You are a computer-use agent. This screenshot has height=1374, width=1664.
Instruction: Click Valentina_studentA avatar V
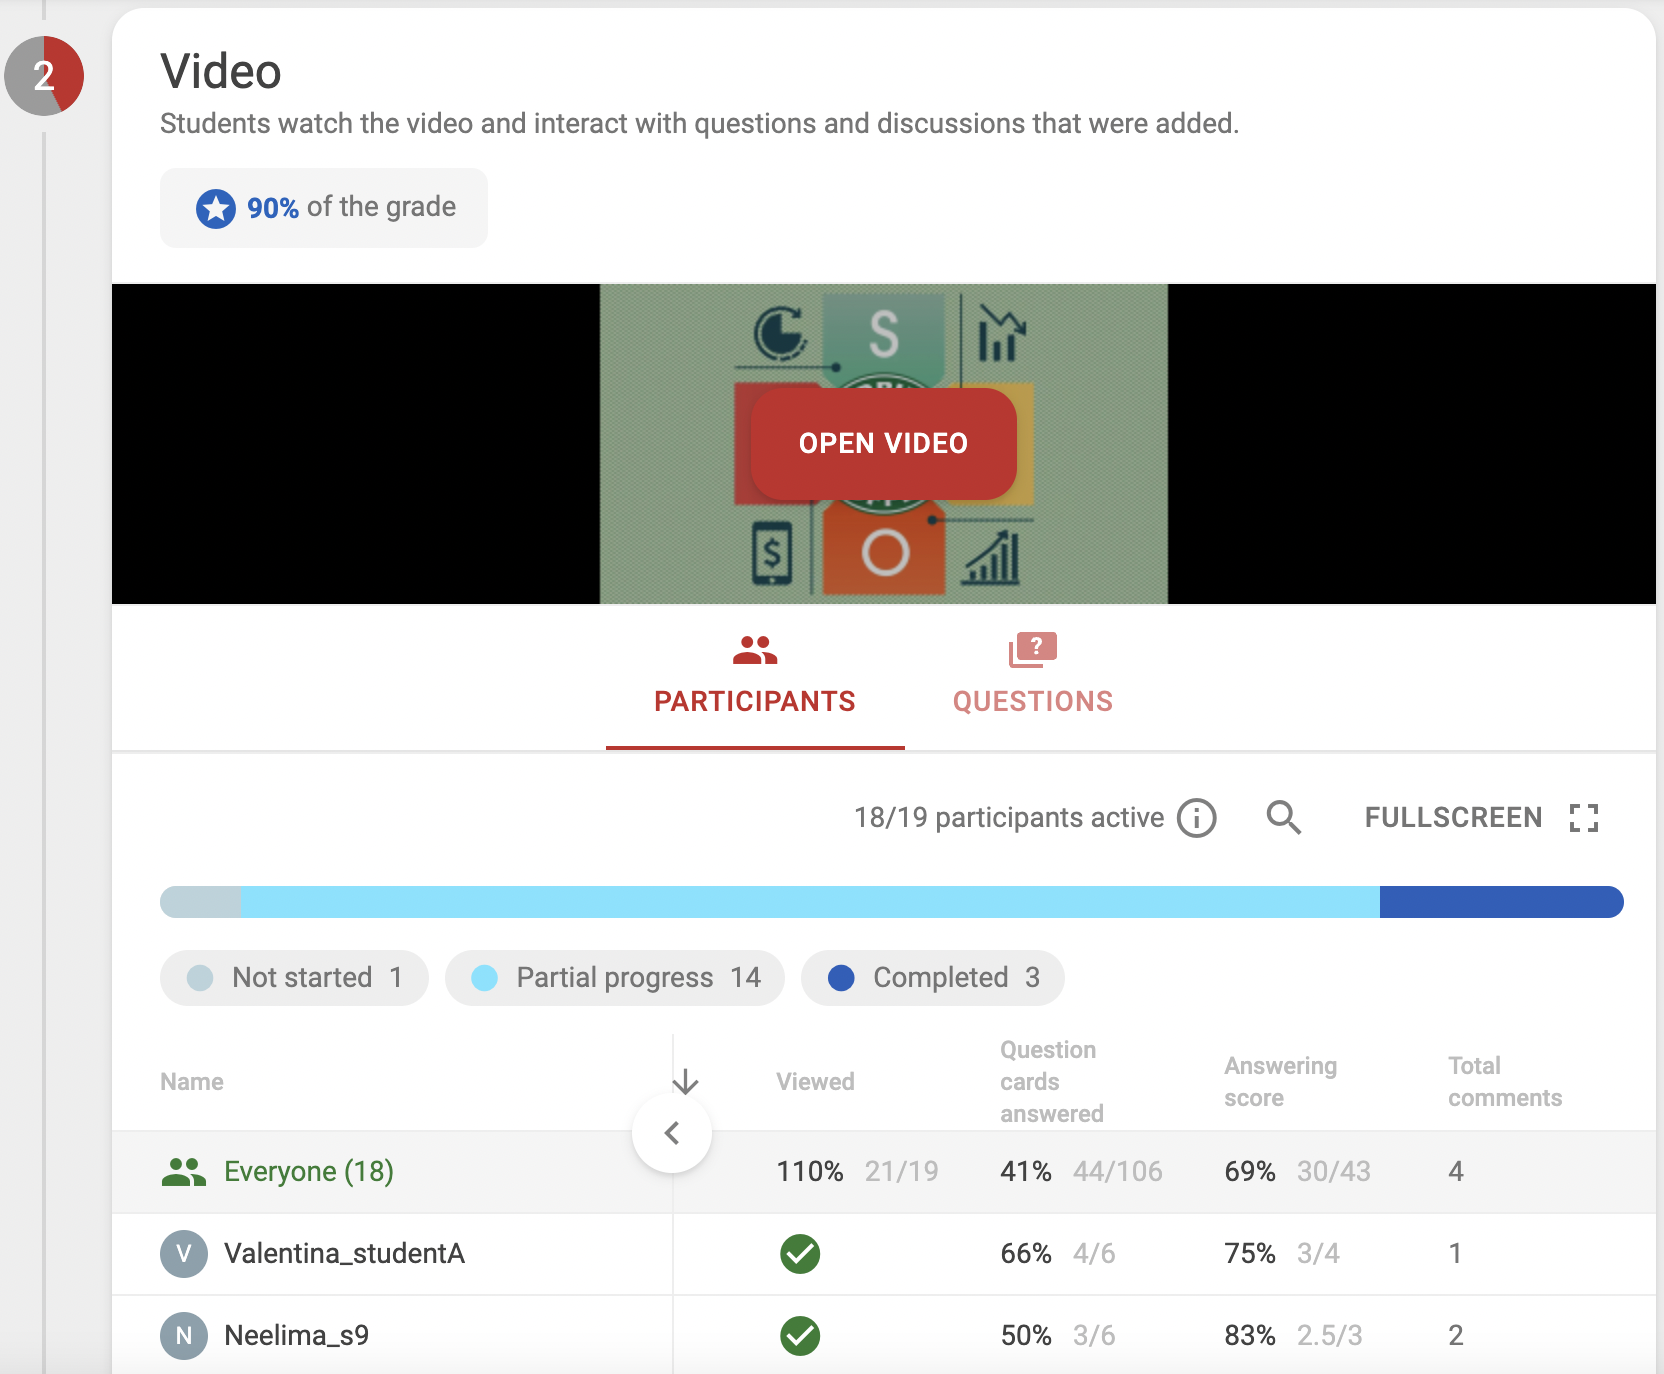pyautogui.click(x=184, y=1254)
